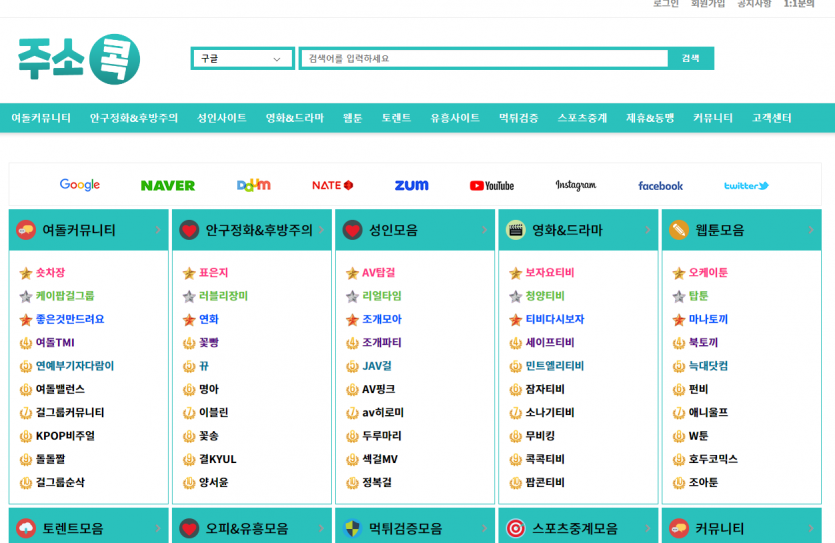Expand 먹튀검증모음 panel with its arrow
The height and width of the screenshot is (543, 835).
coord(485,528)
